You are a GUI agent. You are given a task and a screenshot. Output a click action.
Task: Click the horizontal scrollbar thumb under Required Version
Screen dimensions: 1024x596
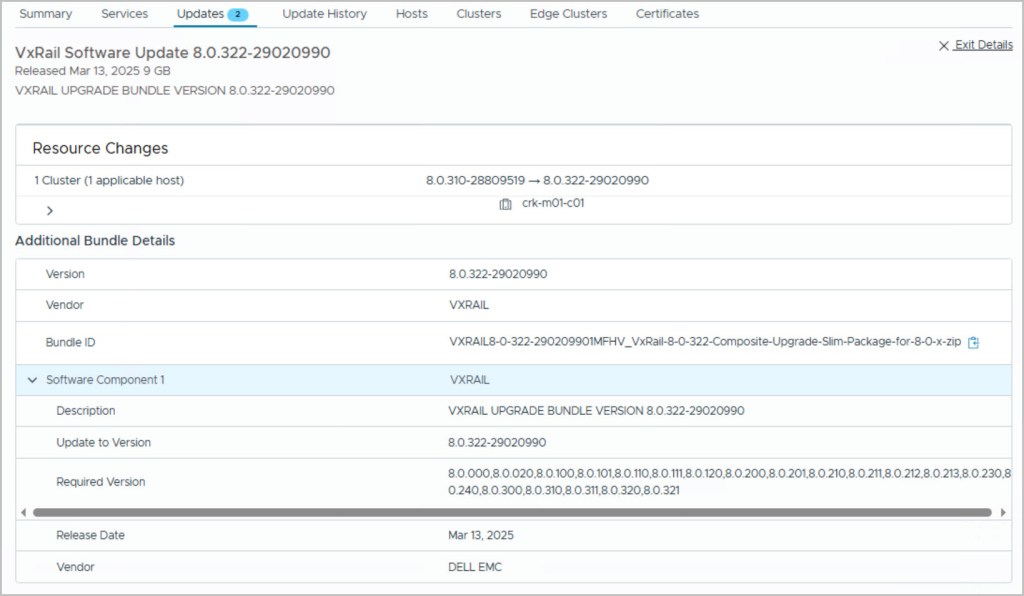(x=510, y=512)
